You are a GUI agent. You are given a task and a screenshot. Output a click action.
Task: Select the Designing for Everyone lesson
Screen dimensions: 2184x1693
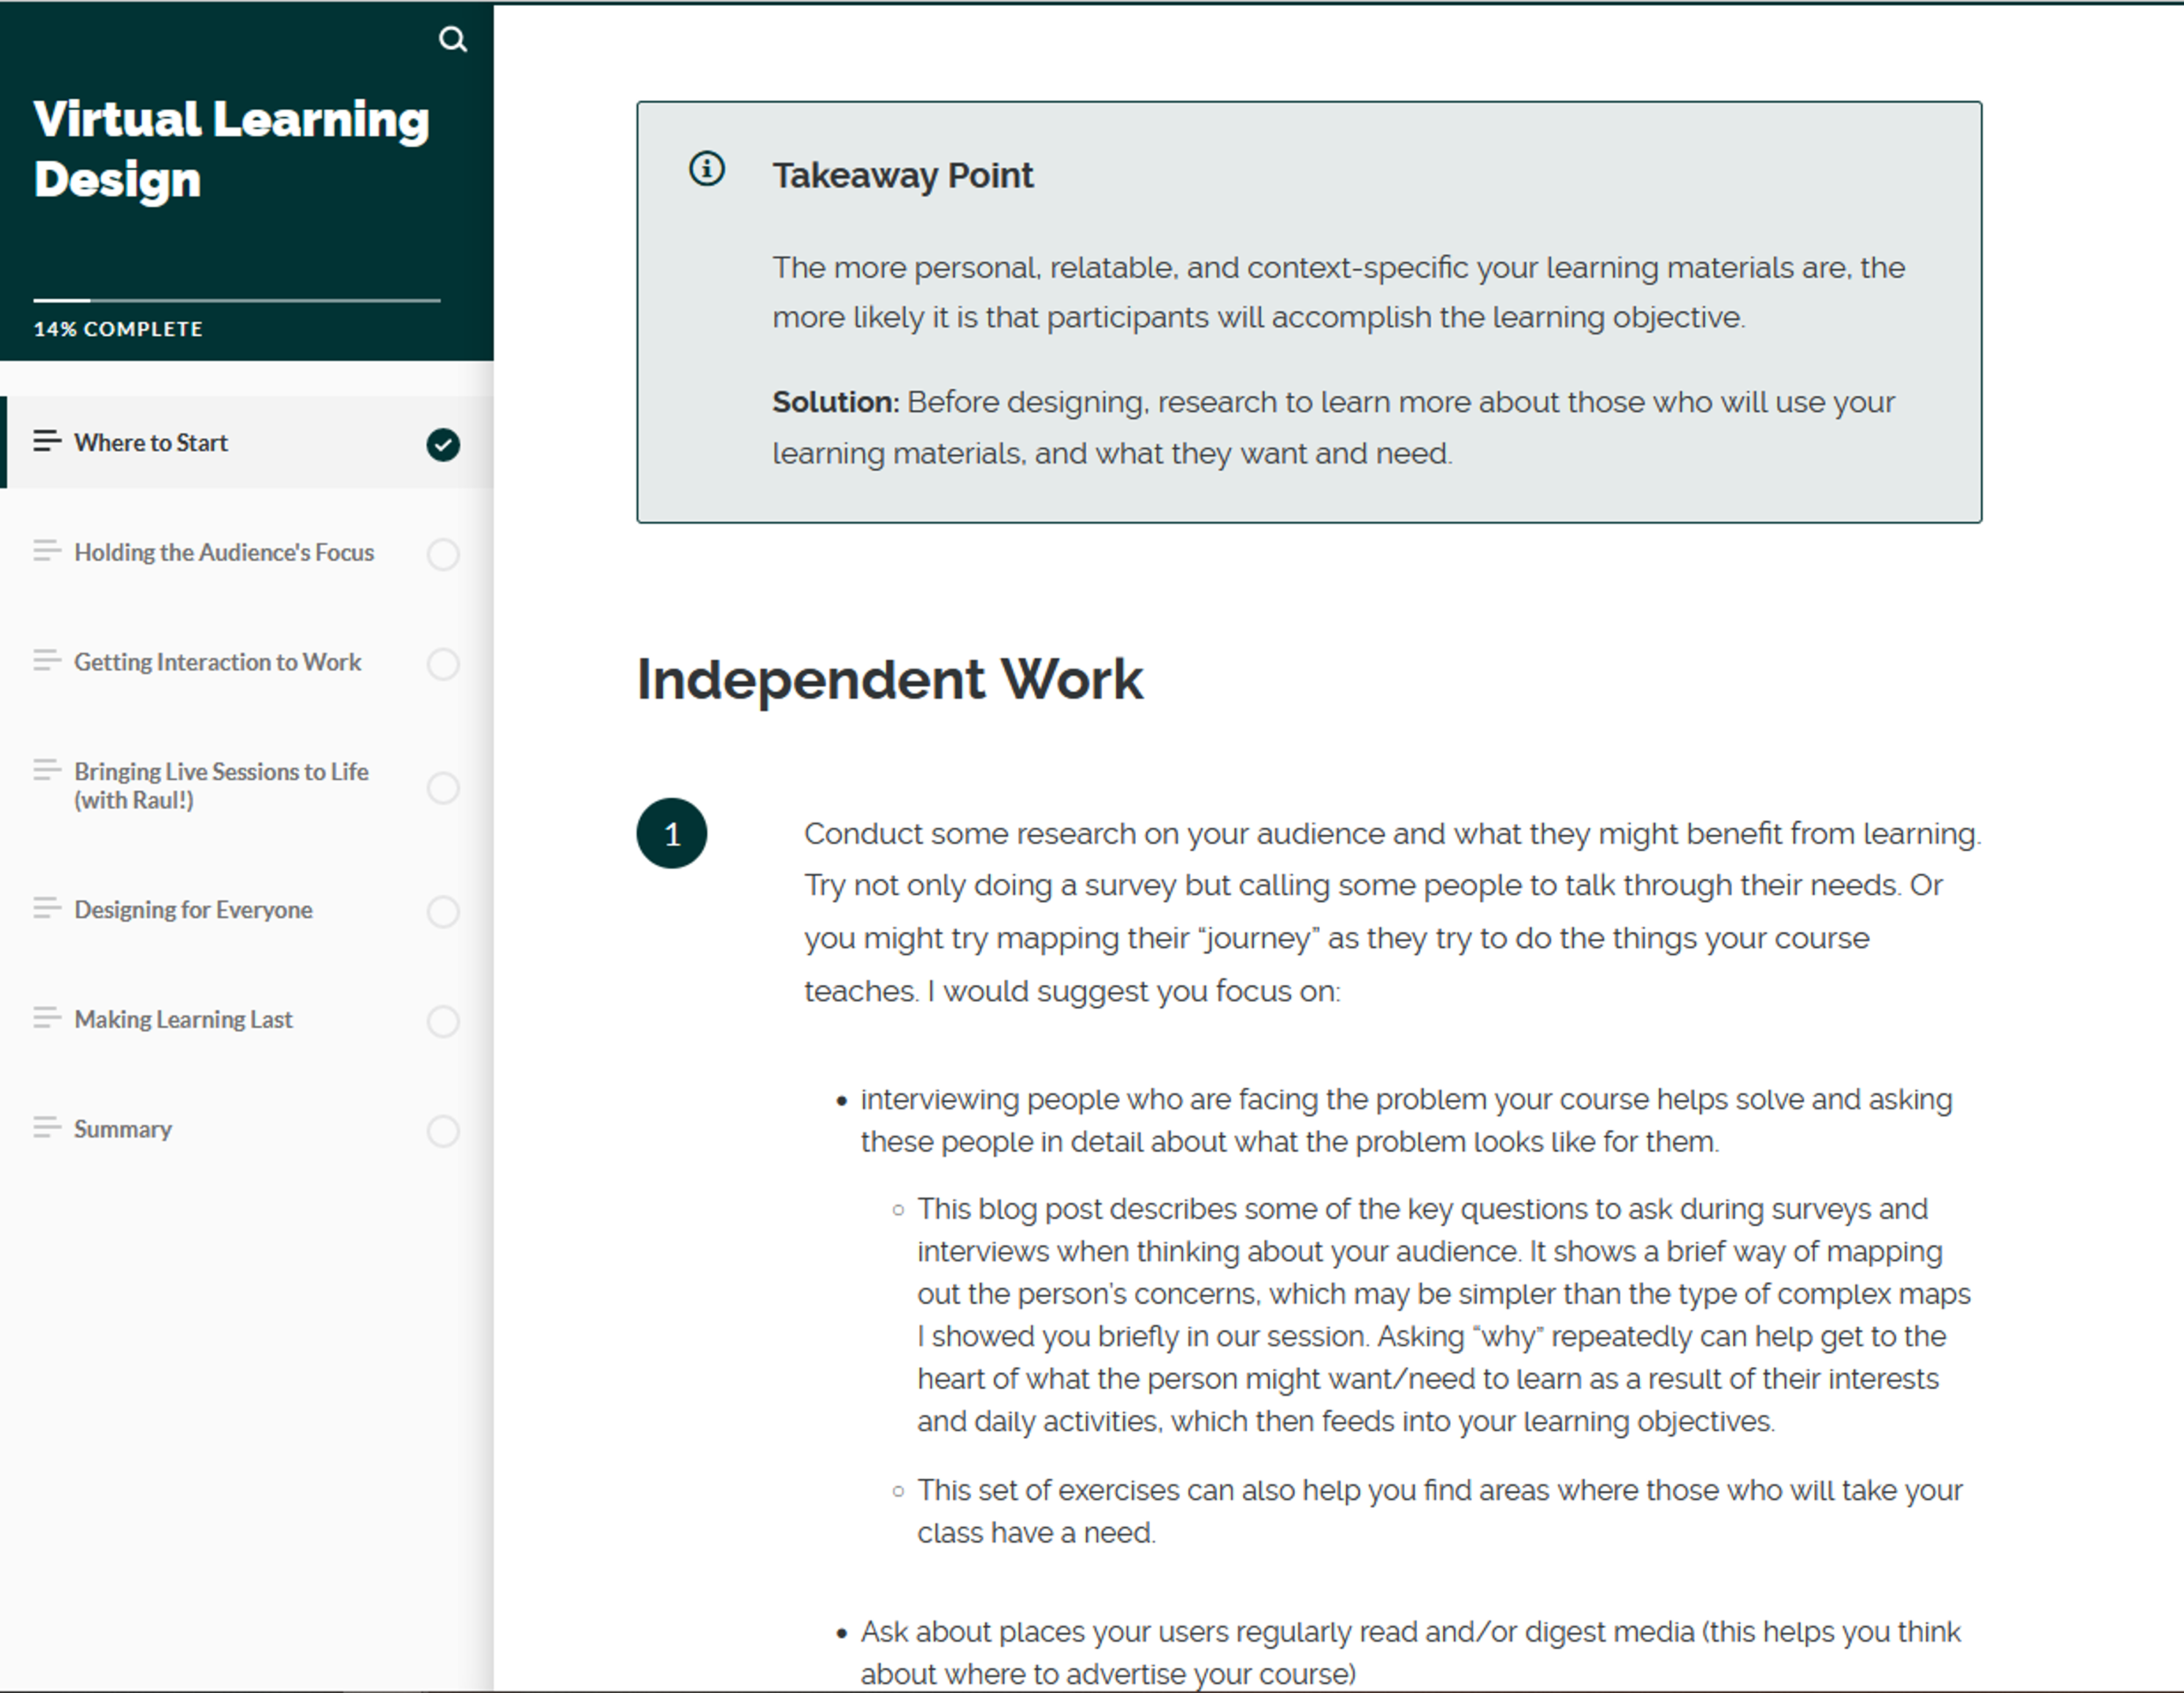pyautogui.click(x=247, y=911)
